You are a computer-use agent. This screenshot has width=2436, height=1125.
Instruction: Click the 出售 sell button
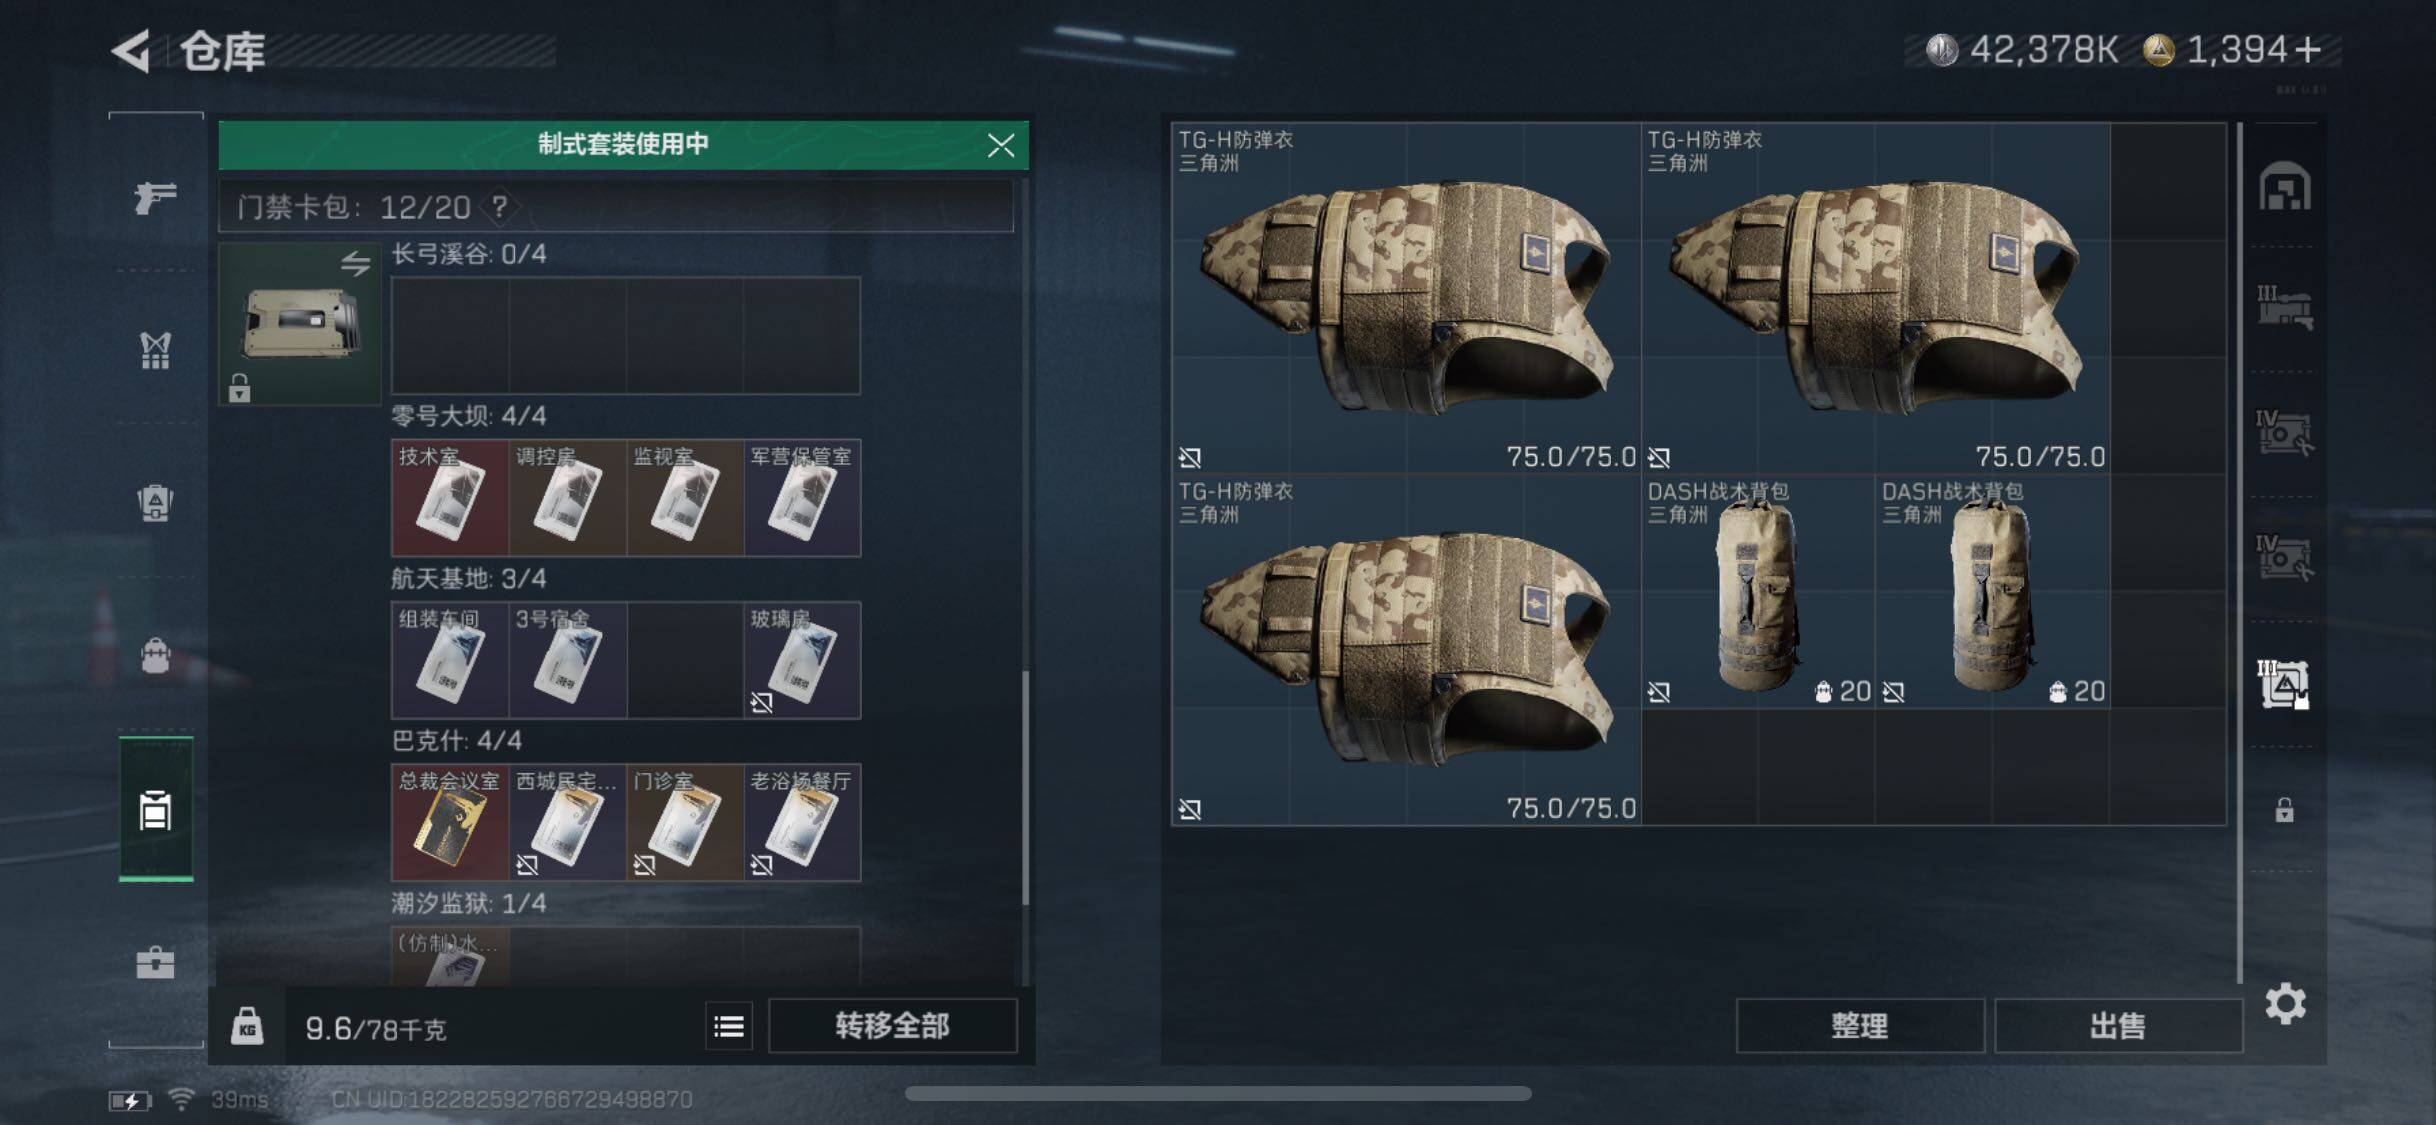pos(2118,1026)
